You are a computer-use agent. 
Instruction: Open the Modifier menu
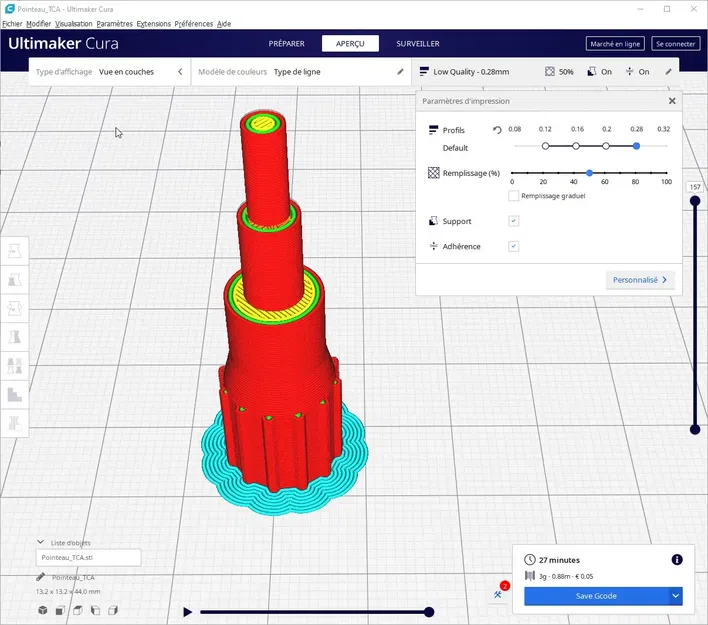tap(38, 23)
